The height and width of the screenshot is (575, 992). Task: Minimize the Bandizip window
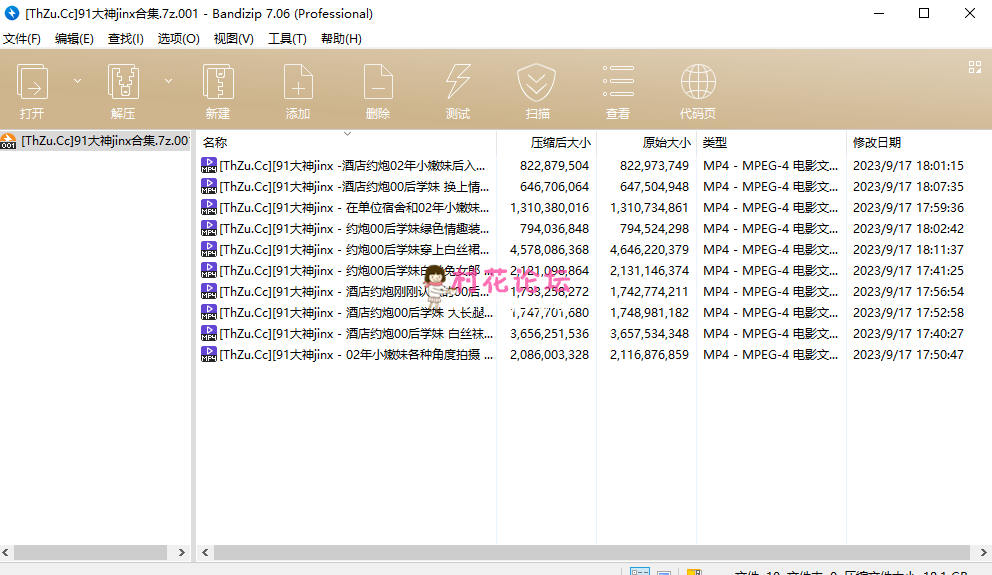[x=879, y=13]
